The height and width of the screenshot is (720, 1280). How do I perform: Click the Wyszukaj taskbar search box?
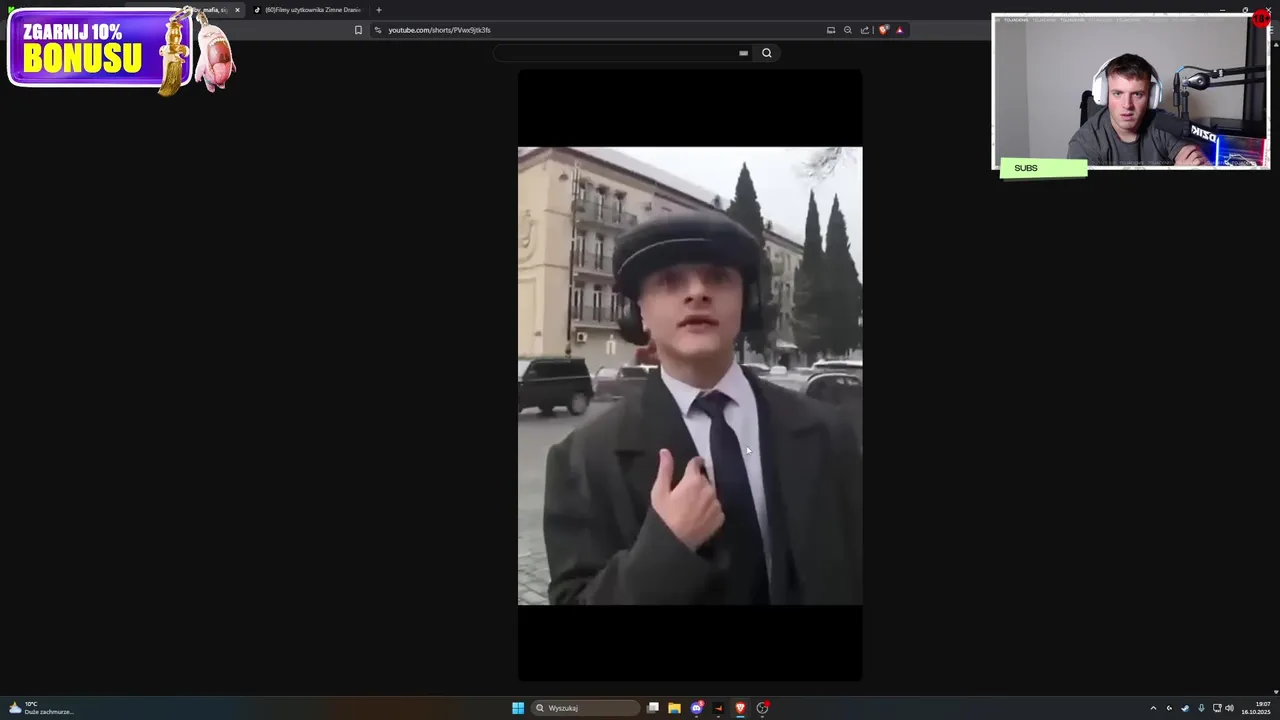[x=586, y=708]
